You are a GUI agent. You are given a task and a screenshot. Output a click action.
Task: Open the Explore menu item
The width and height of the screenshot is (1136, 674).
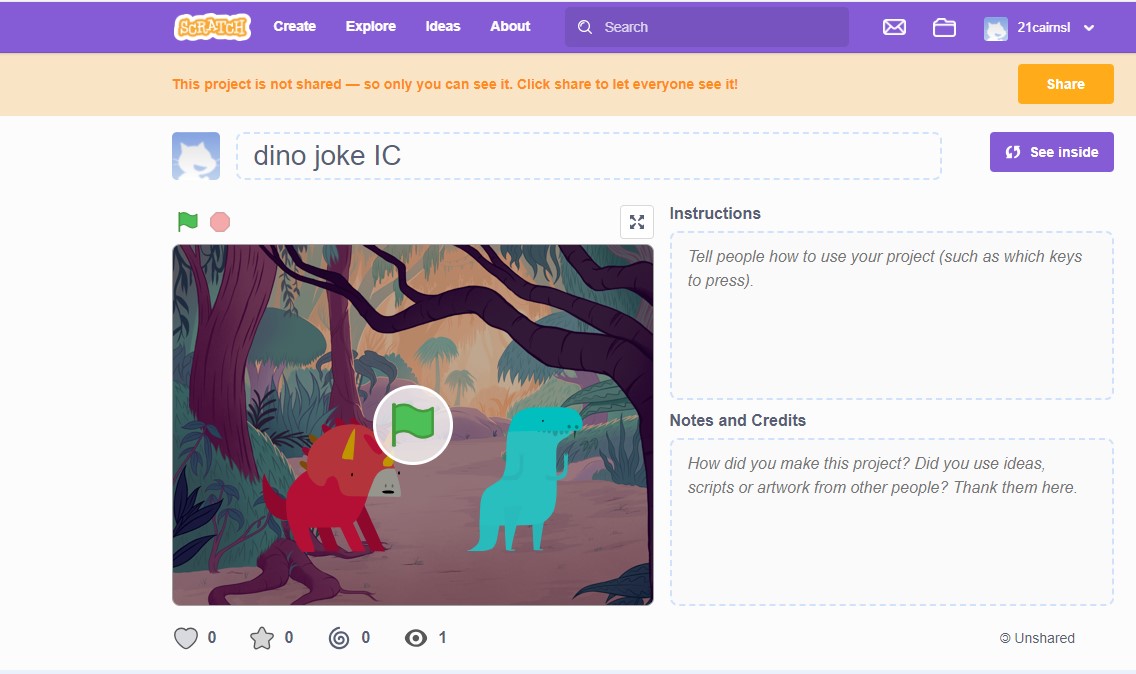[370, 26]
